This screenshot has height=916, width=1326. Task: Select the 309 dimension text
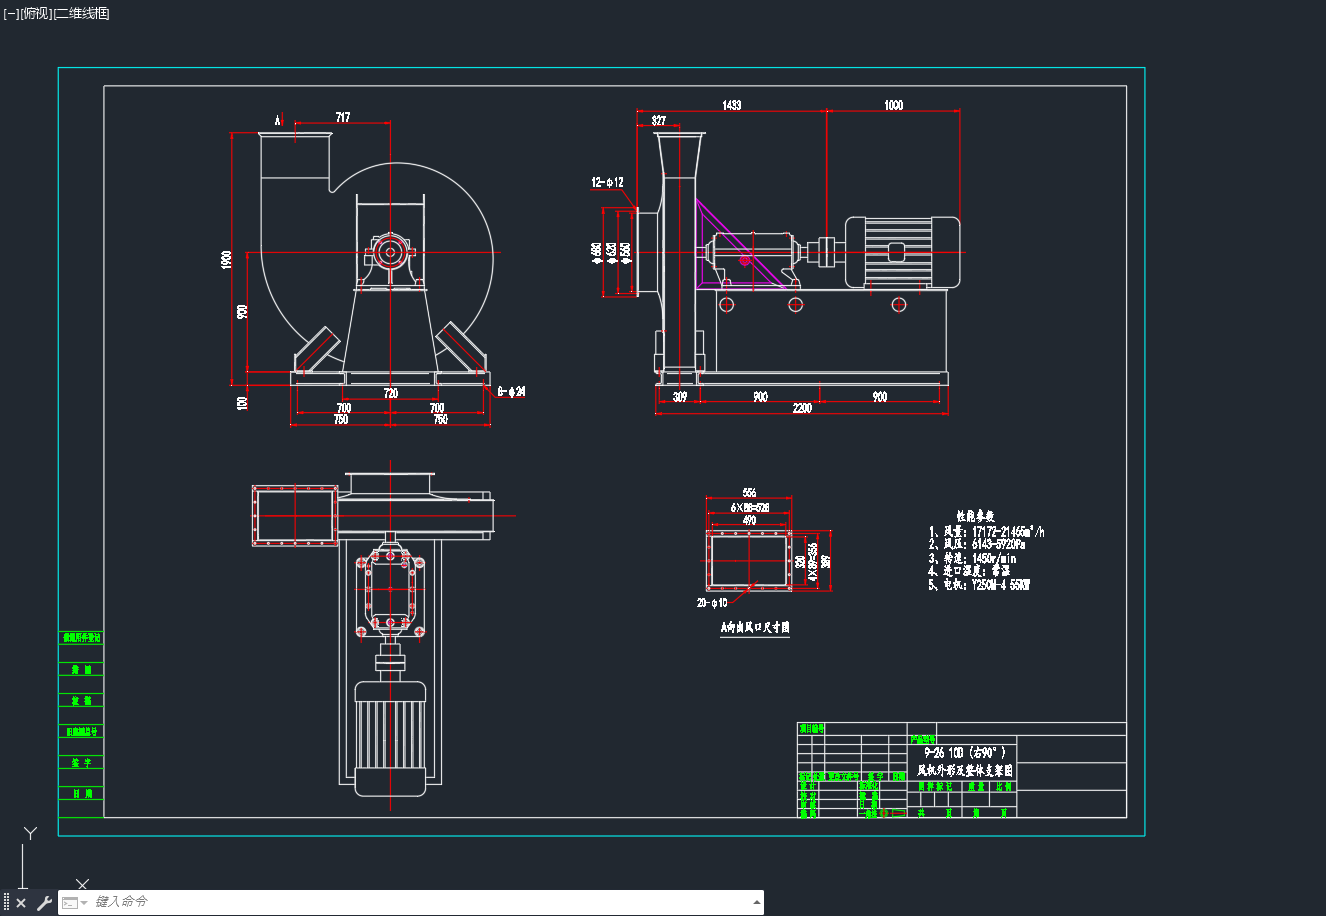pyautogui.click(x=680, y=397)
